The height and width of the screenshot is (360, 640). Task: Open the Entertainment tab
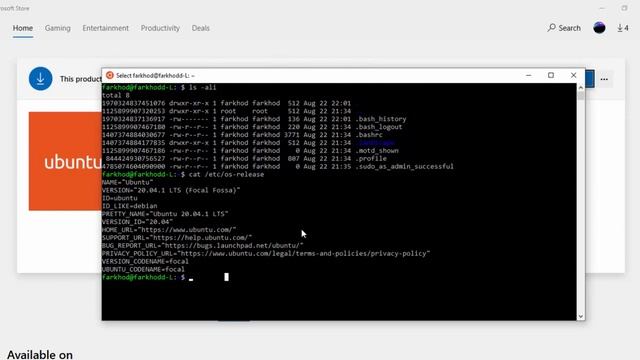click(x=105, y=28)
